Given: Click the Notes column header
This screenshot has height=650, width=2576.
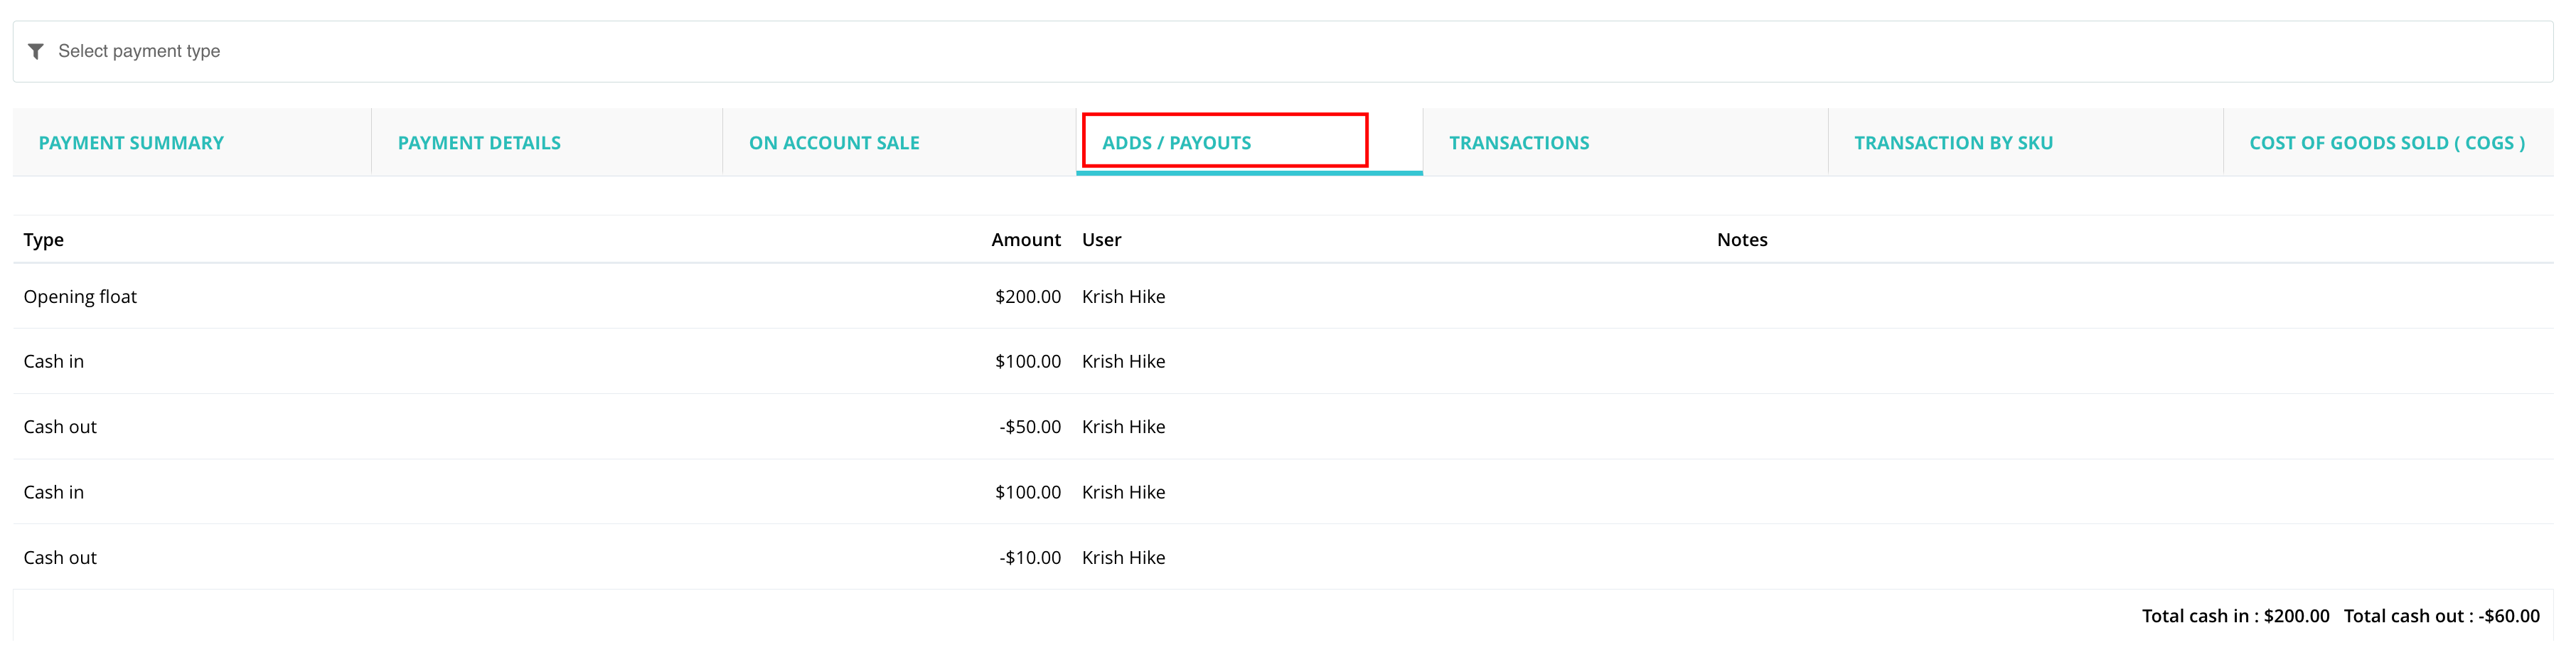Looking at the screenshot, I should click(x=1742, y=240).
